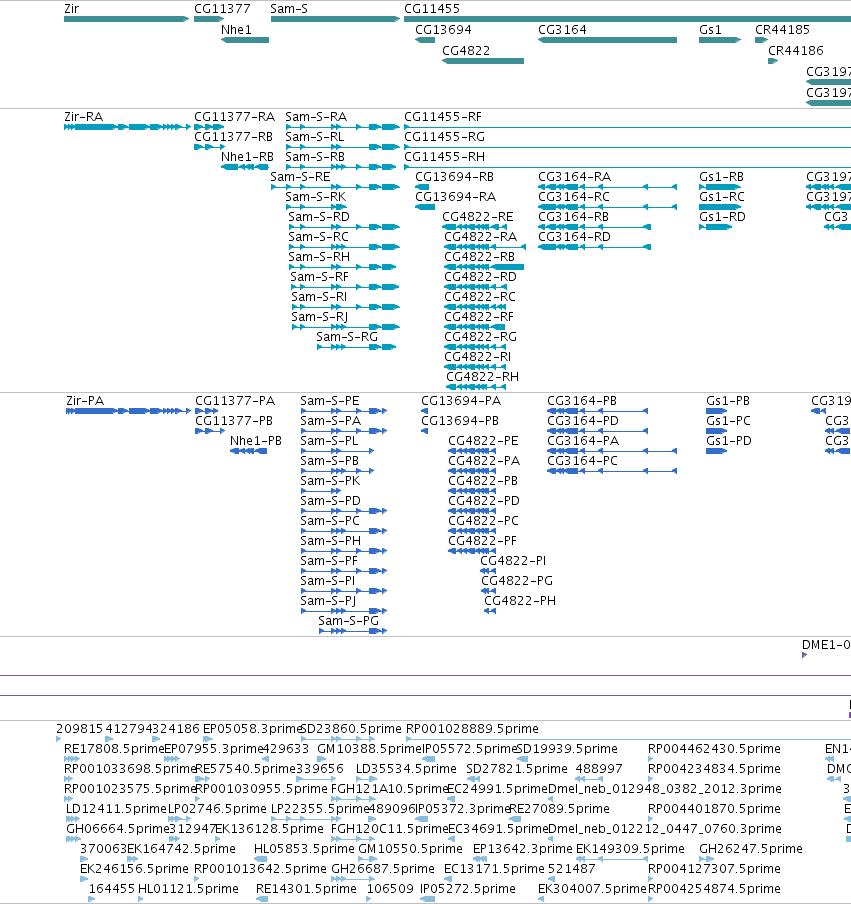
Task: Click the SD19939.5prime EST label
Action: 567,749
